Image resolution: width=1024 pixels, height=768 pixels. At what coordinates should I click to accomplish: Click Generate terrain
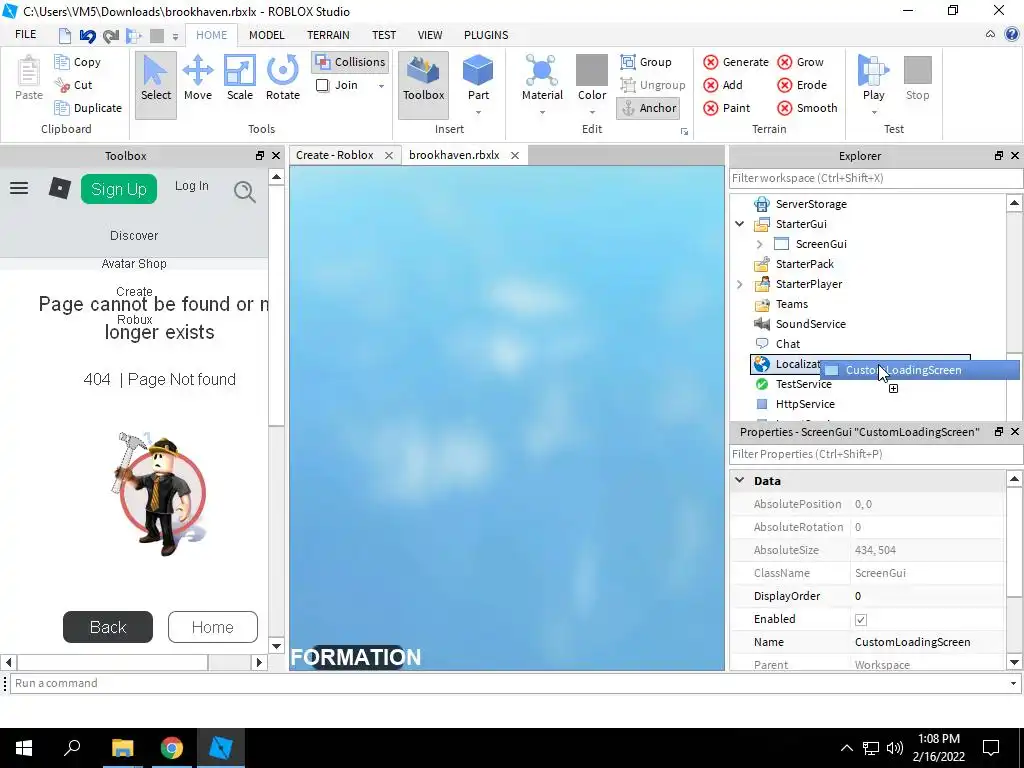[736, 62]
